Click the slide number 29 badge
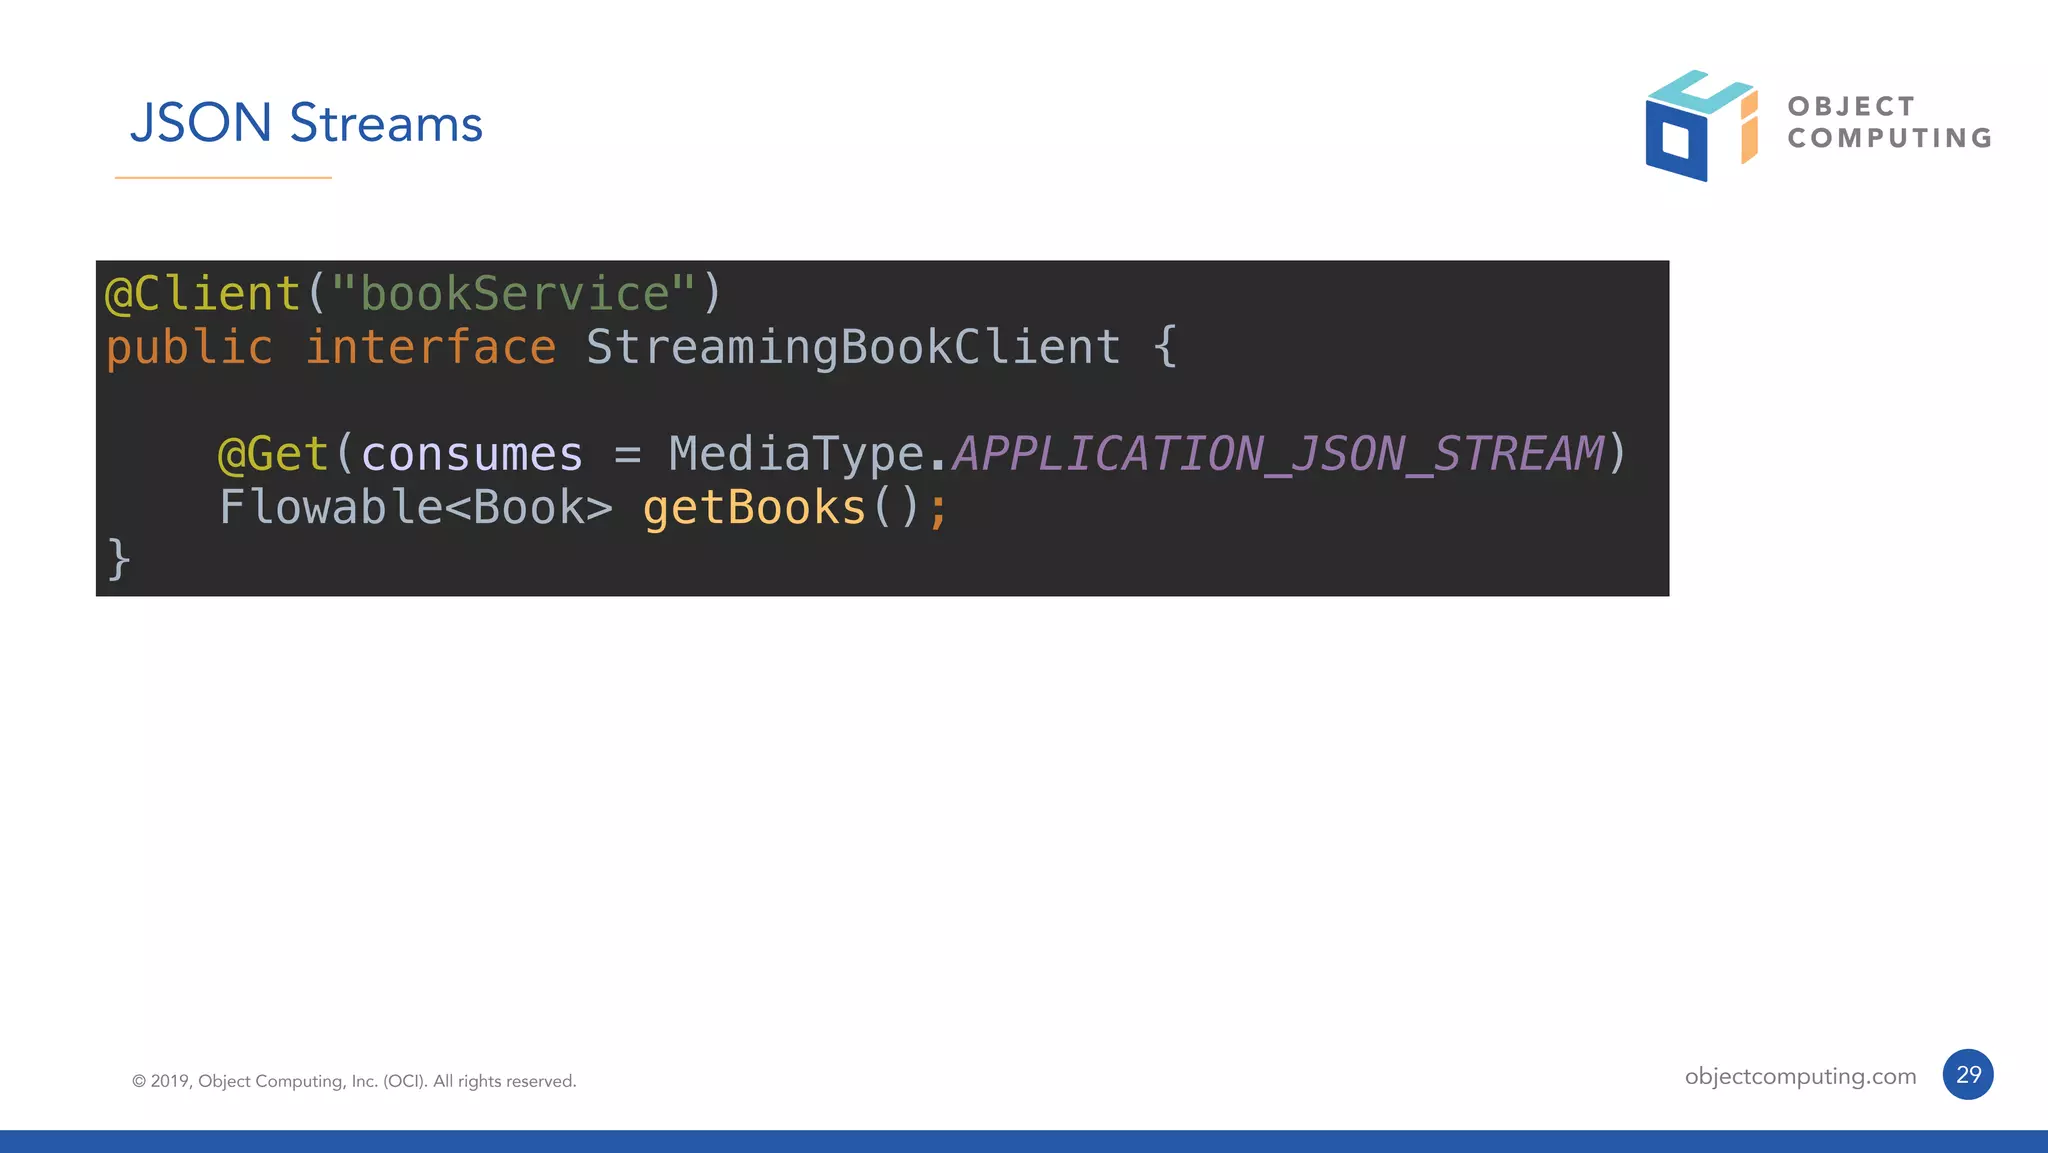This screenshot has width=2048, height=1153. 1968,1075
